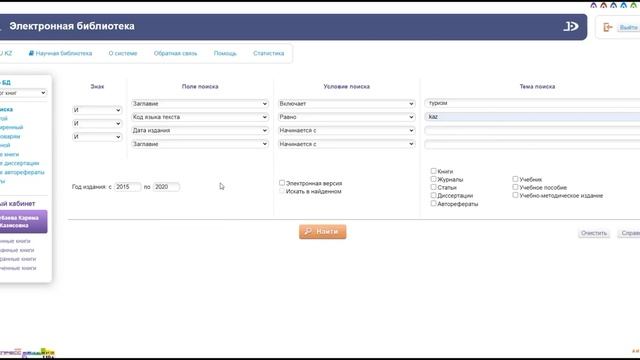
Task: Toggle the Статьи checkbox
Action: [x=433, y=187]
